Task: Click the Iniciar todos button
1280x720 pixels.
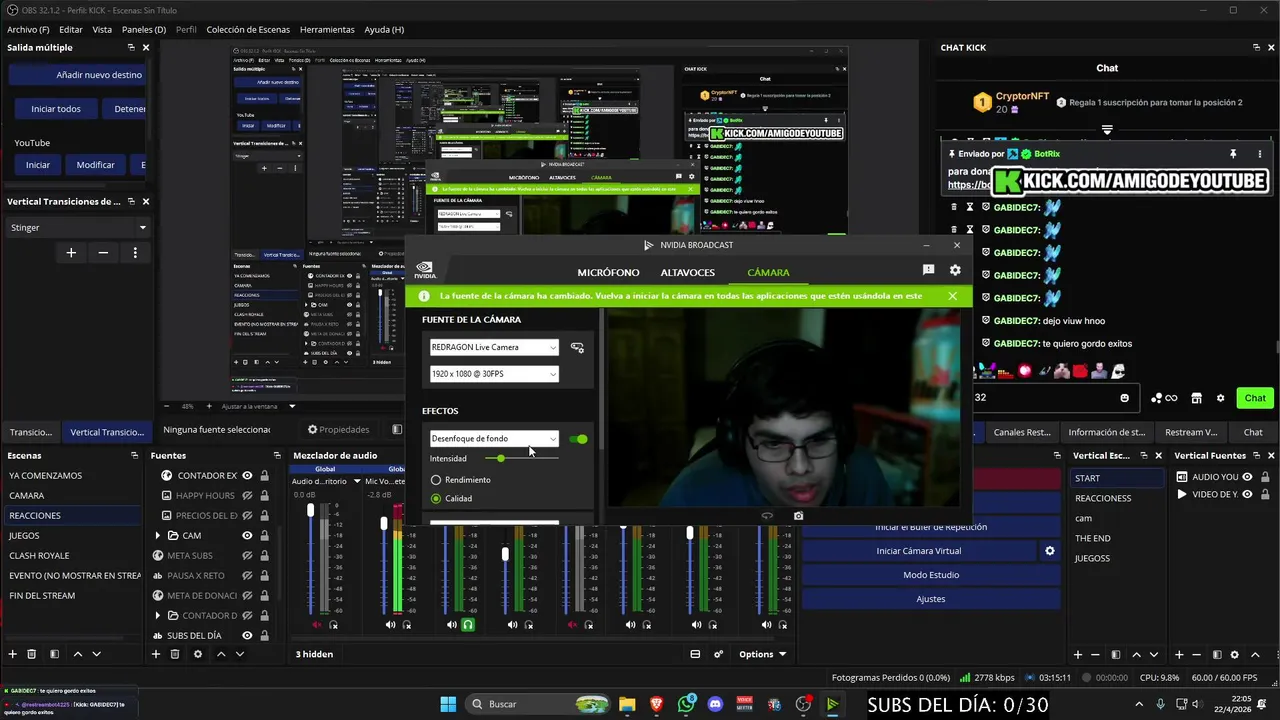Action: tap(56, 109)
